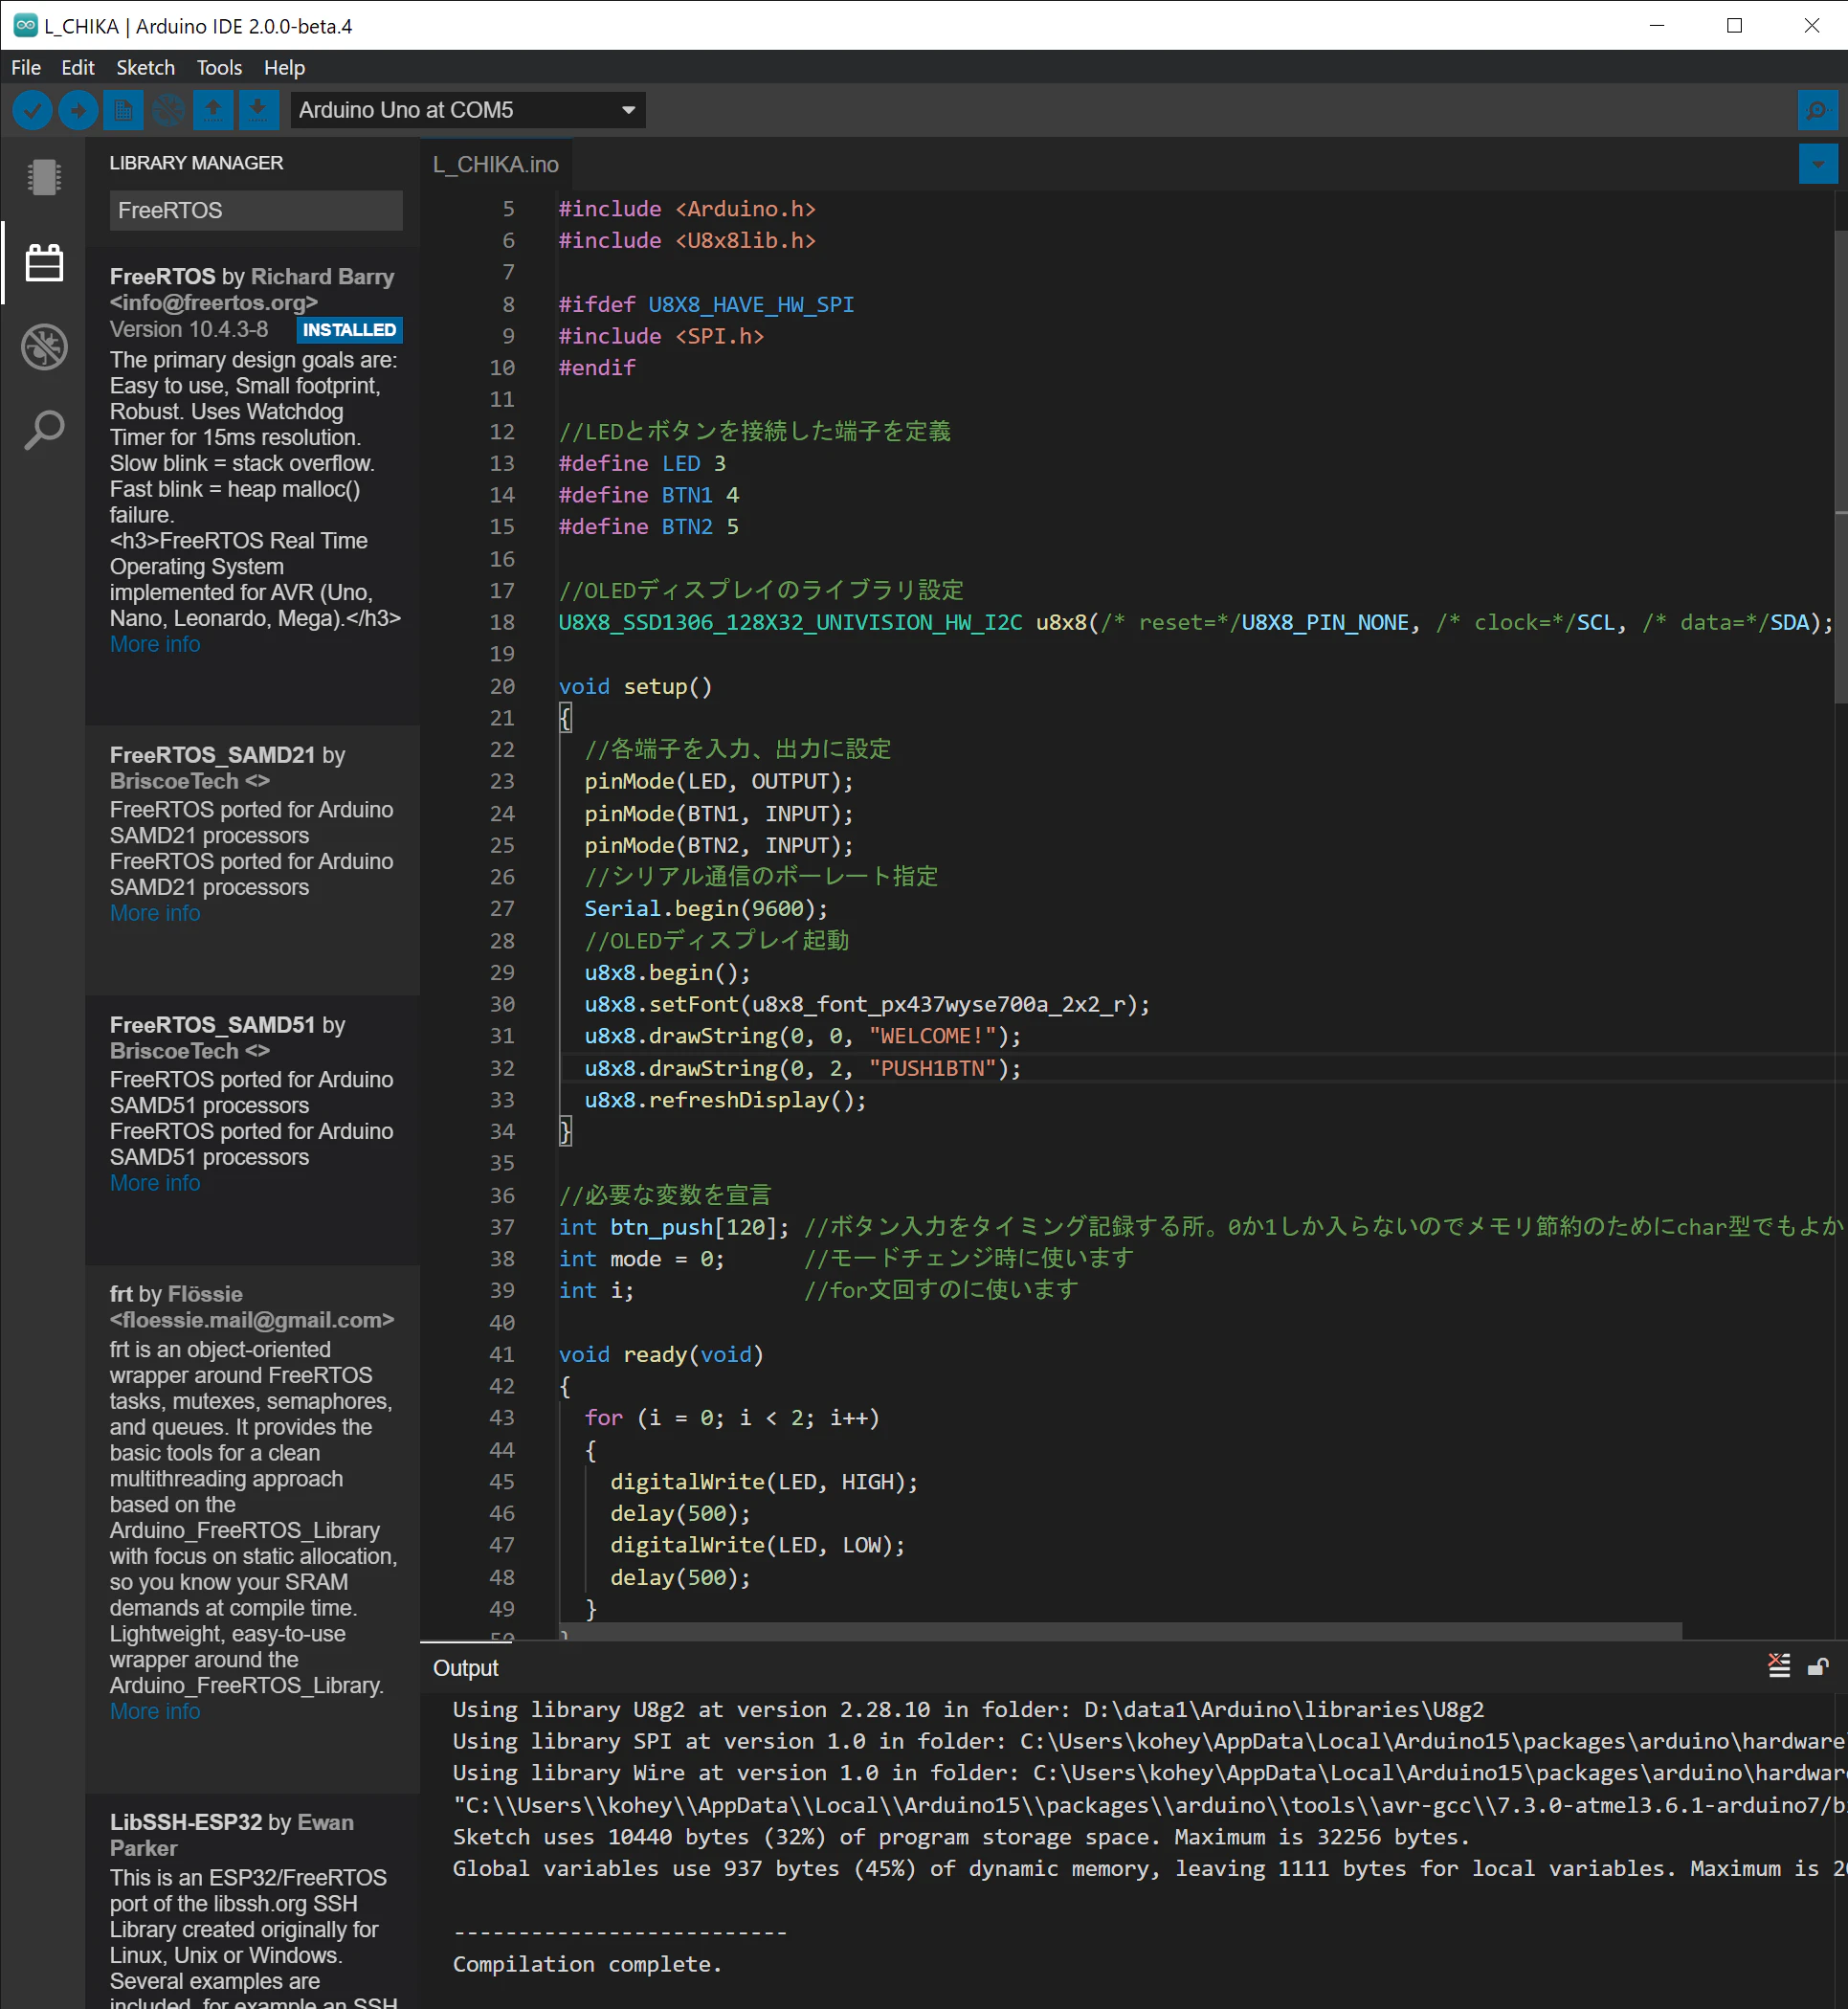Screen dimensions: 1848x2009
Task: Click line number 20 in gutter
Action: [502, 687]
